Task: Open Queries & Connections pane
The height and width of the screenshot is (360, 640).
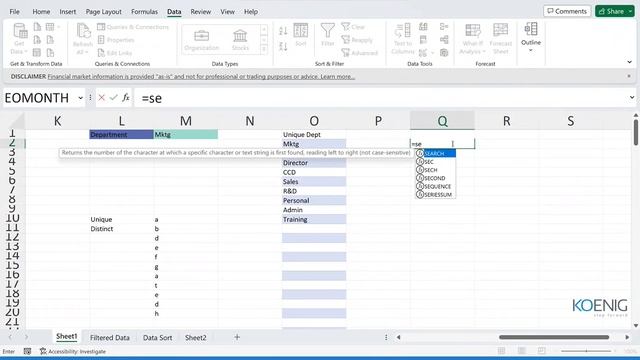Action: pos(133,27)
